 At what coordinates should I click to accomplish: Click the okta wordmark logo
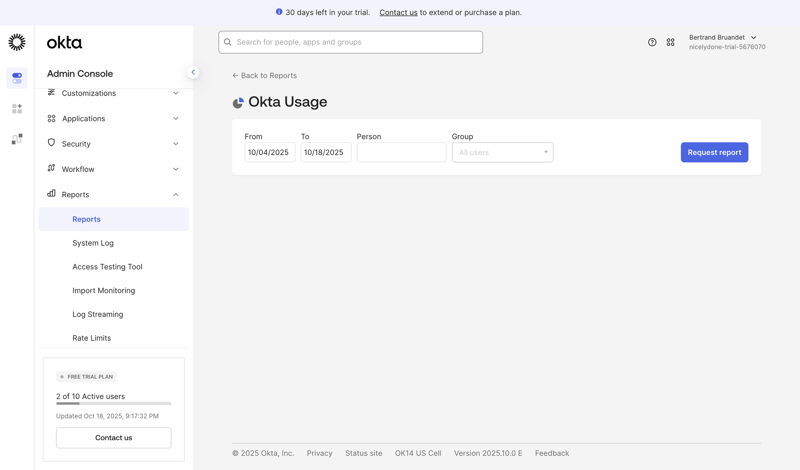pyautogui.click(x=64, y=42)
